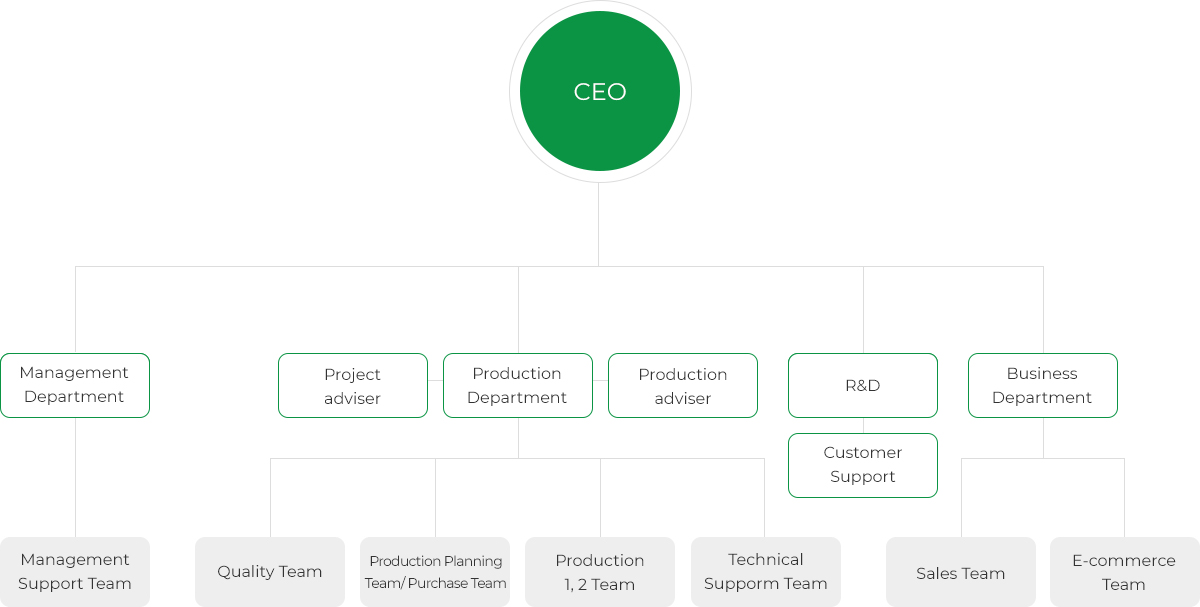Click the Technical Supporm Team box

coord(766,572)
